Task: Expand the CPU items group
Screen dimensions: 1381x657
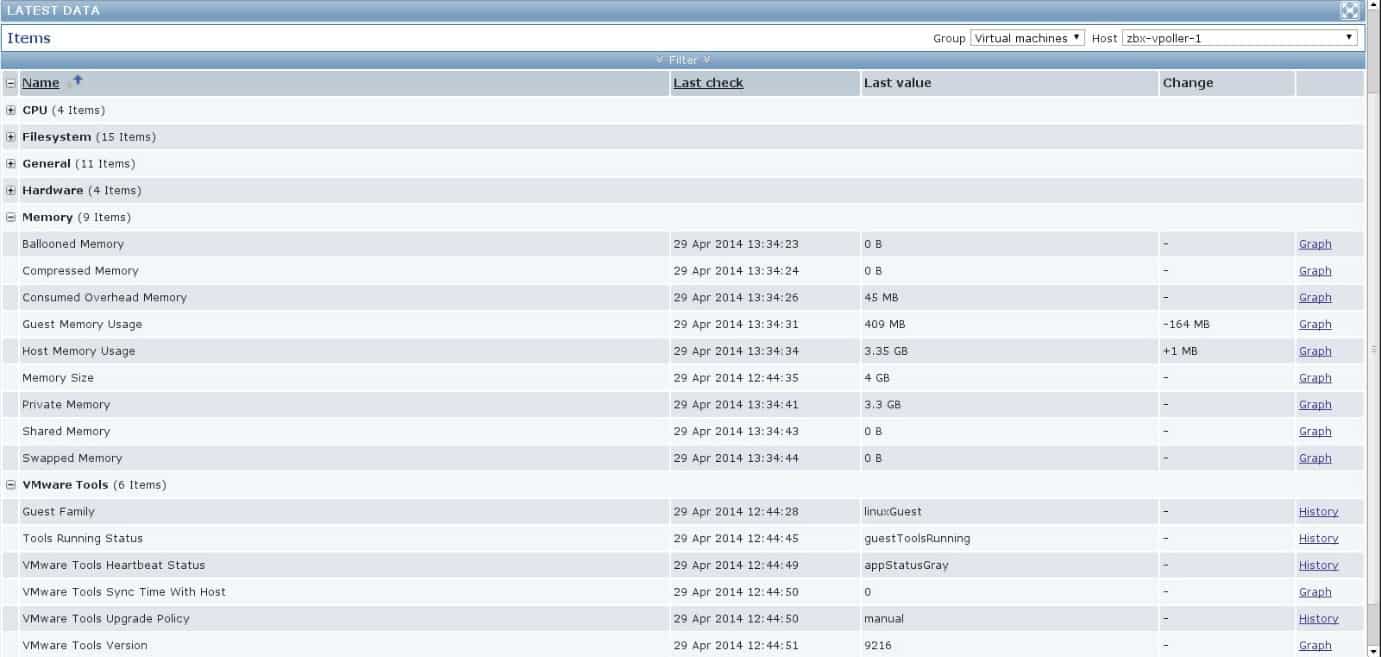Action: 11,110
